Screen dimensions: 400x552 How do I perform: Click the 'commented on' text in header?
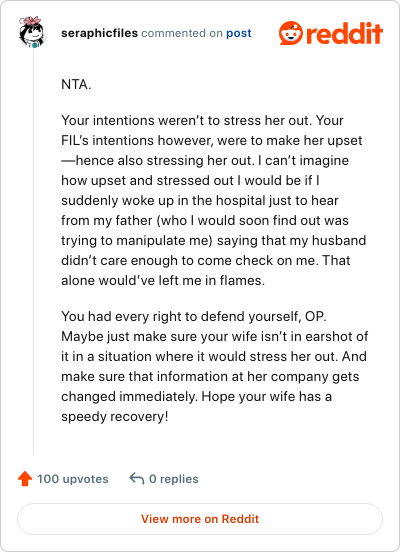pyautogui.click(x=182, y=33)
